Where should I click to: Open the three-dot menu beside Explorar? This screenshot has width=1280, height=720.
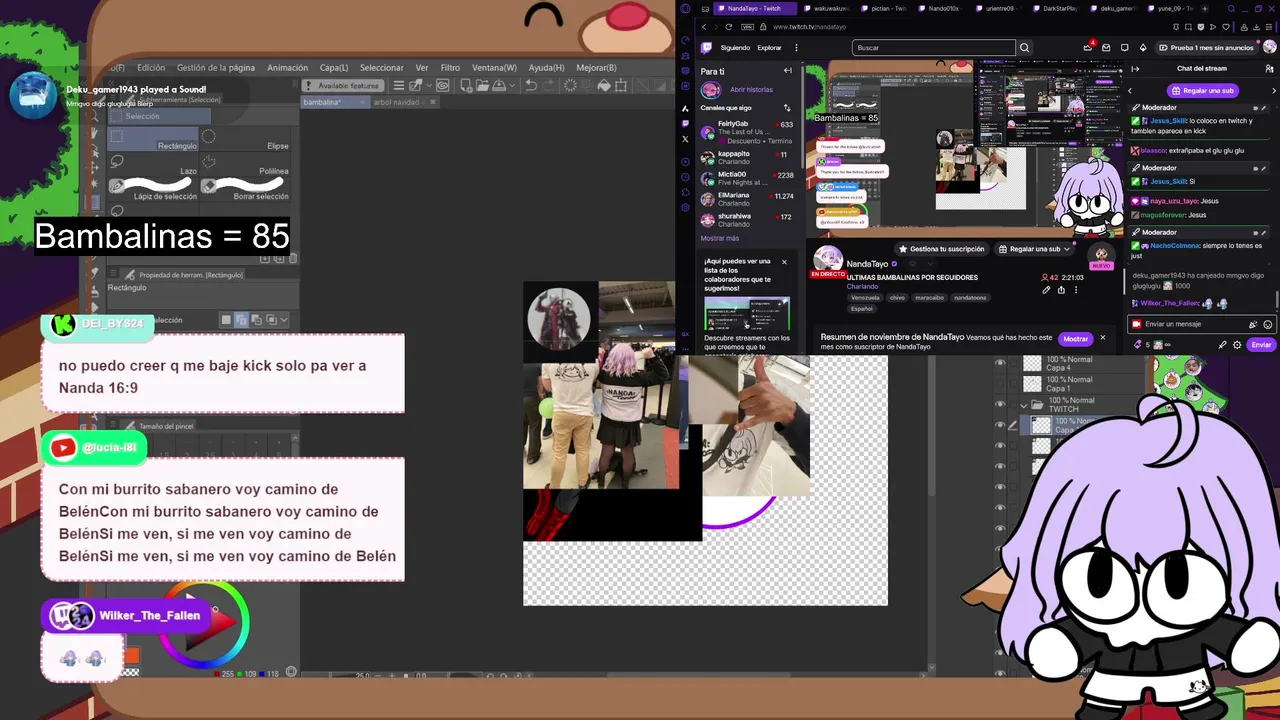(796, 48)
